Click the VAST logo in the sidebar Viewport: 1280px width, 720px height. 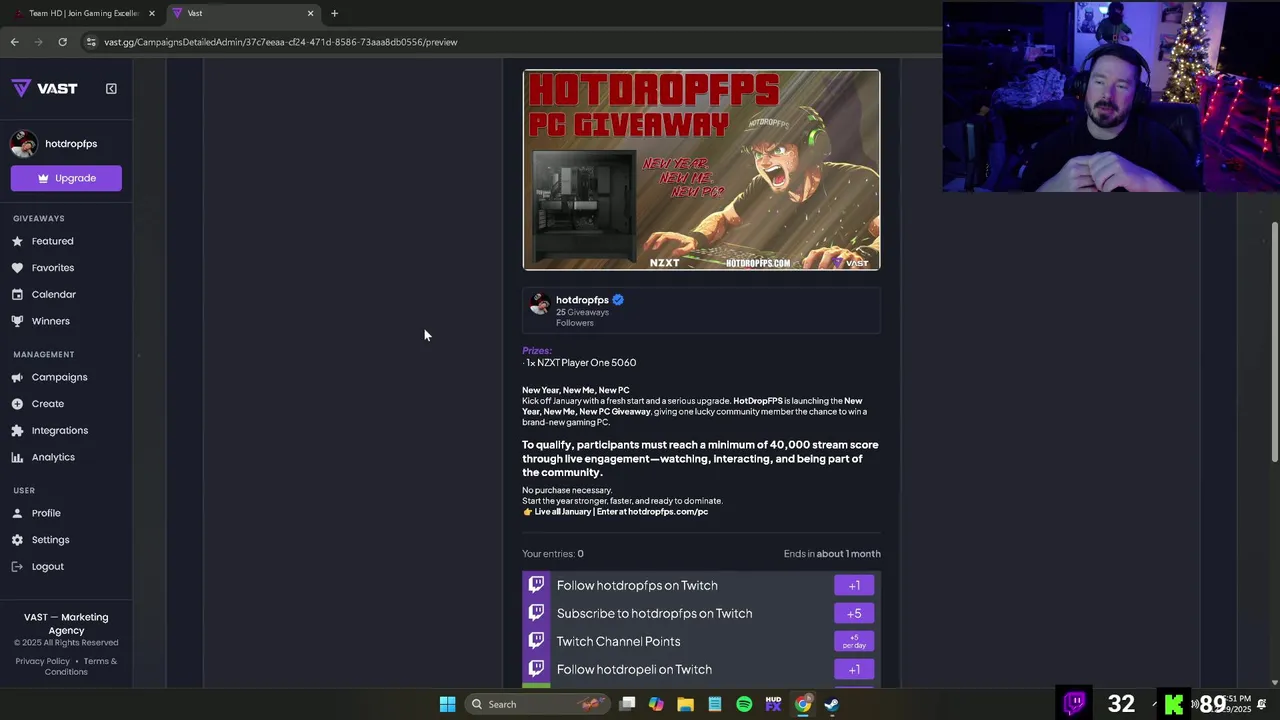44,88
